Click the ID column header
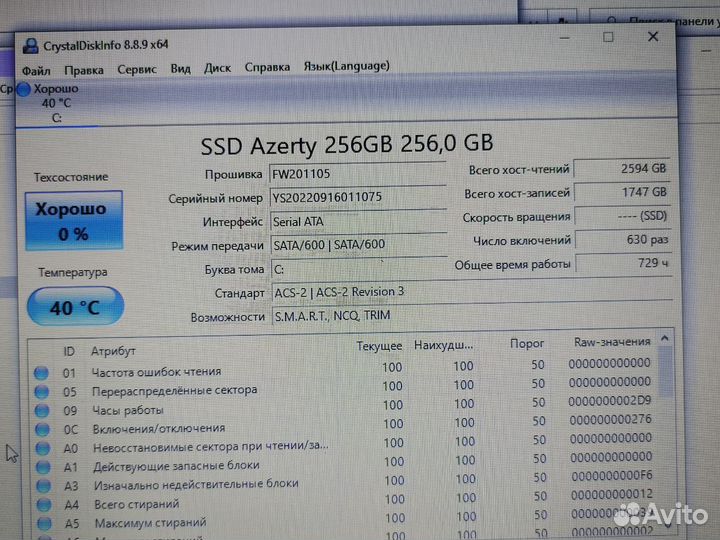 pyautogui.click(x=69, y=351)
